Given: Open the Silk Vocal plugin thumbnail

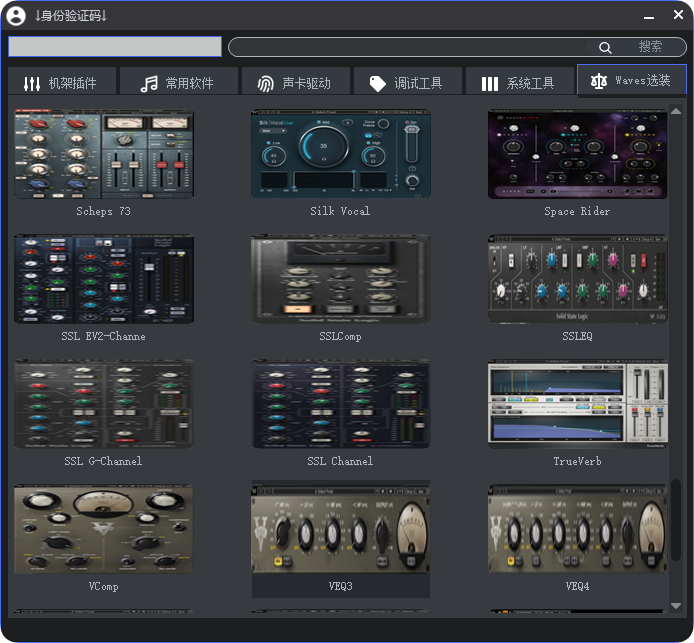Looking at the screenshot, I should (341, 154).
